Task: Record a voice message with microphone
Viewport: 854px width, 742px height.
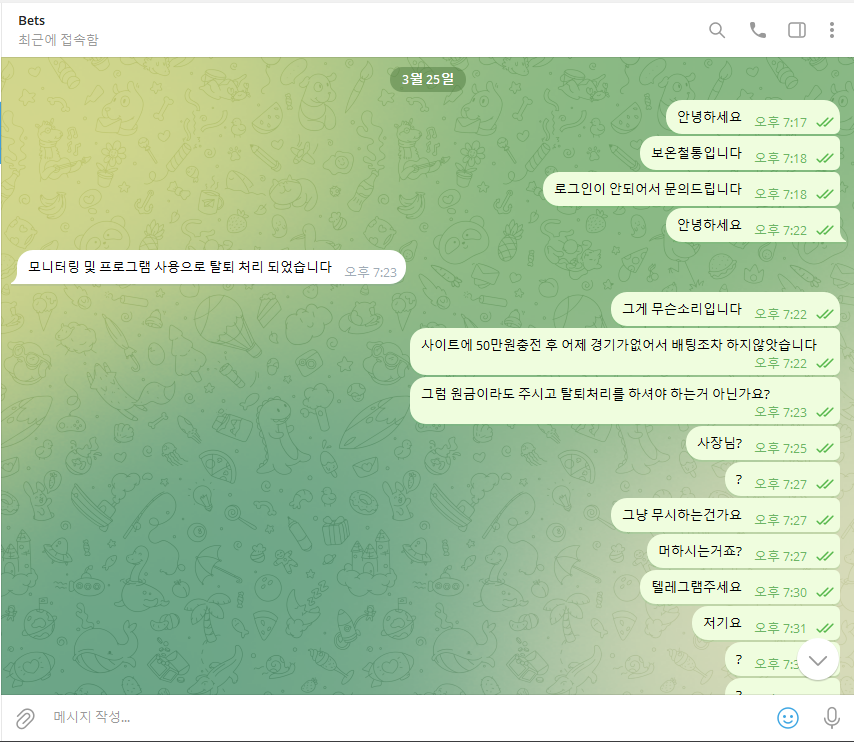Action: [x=830, y=717]
